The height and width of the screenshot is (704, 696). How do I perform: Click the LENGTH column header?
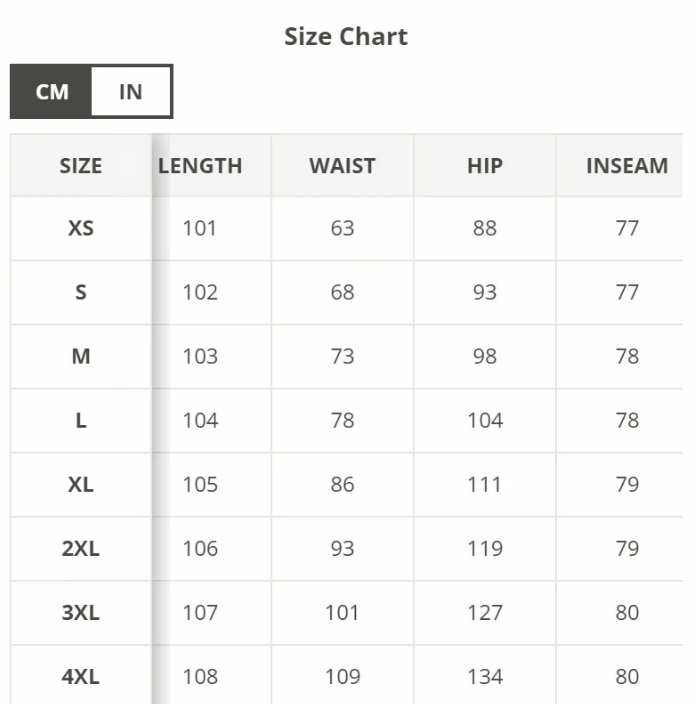pos(200,166)
